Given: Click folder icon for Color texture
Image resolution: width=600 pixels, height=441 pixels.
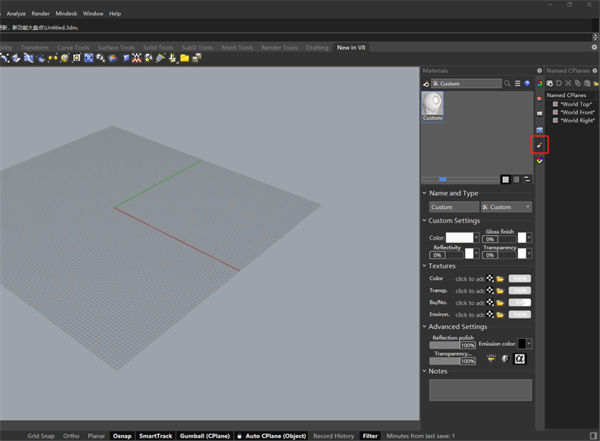Looking at the screenshot, I should [x=499, y=278].
